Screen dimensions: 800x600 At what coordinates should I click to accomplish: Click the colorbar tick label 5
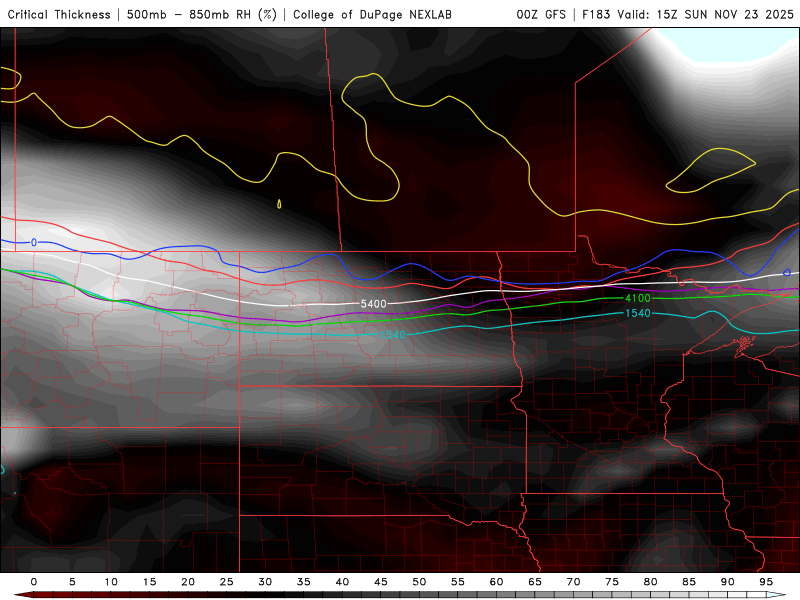(x=72, y=582)
